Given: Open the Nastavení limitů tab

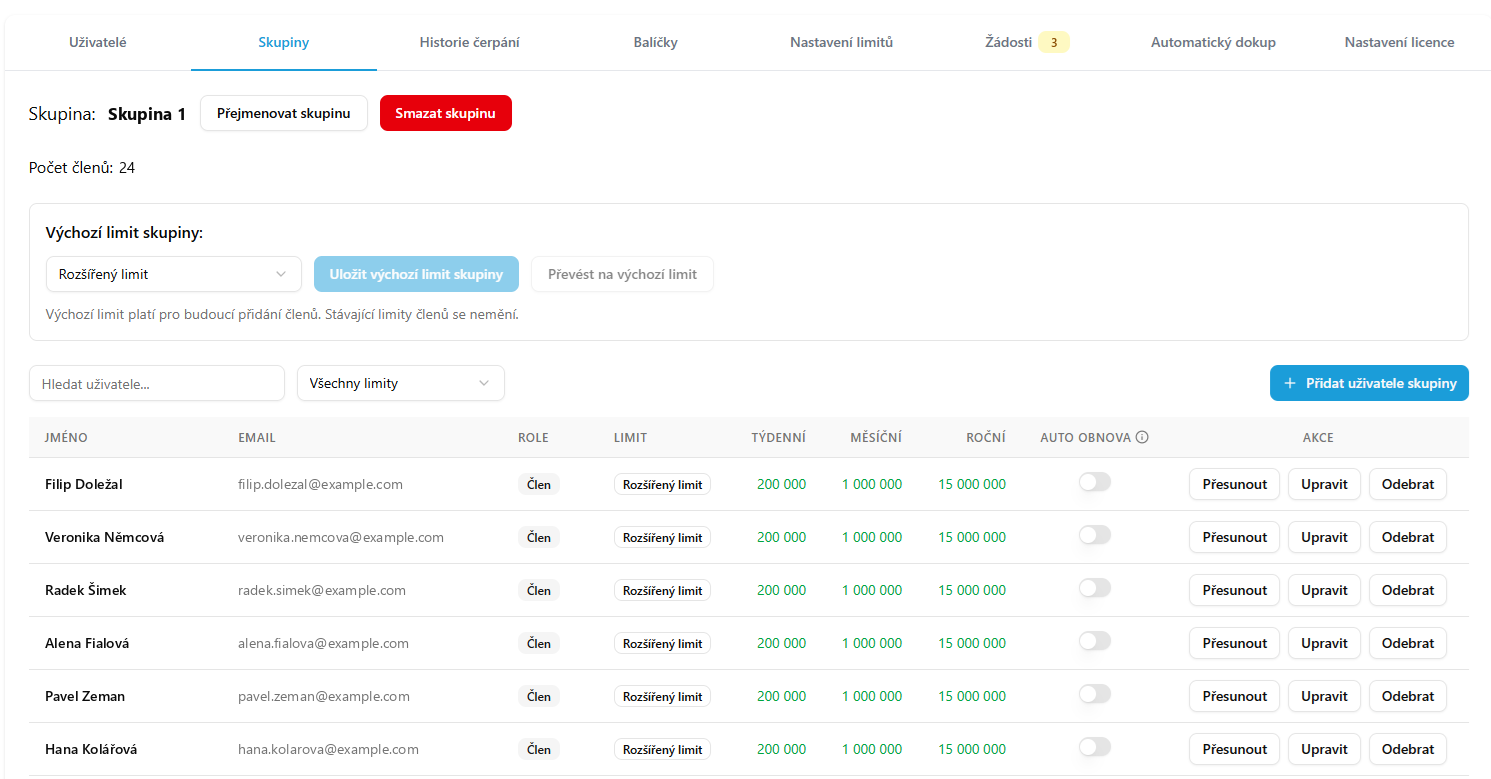Looking at the screenshot, I should (842, 42).
